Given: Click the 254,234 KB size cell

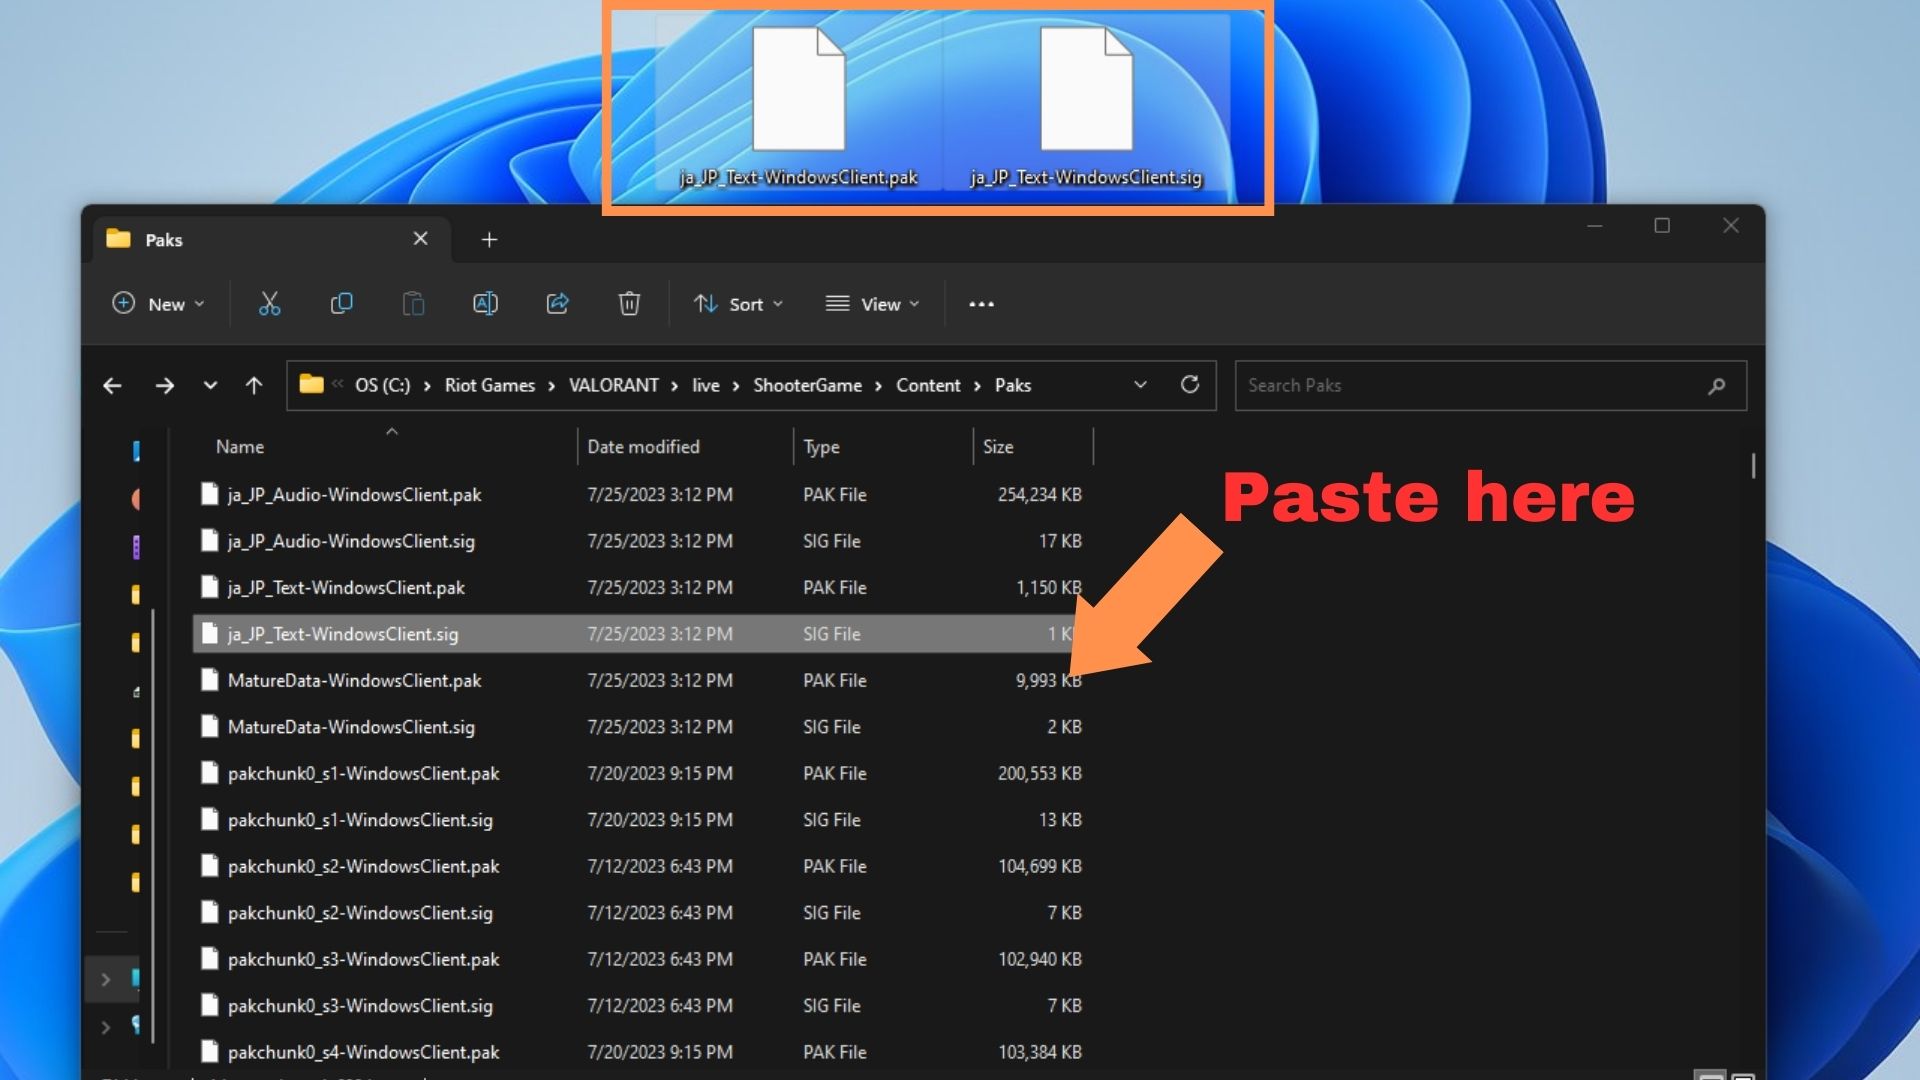Looking at the screenshot, I should tap(1039, 495).
